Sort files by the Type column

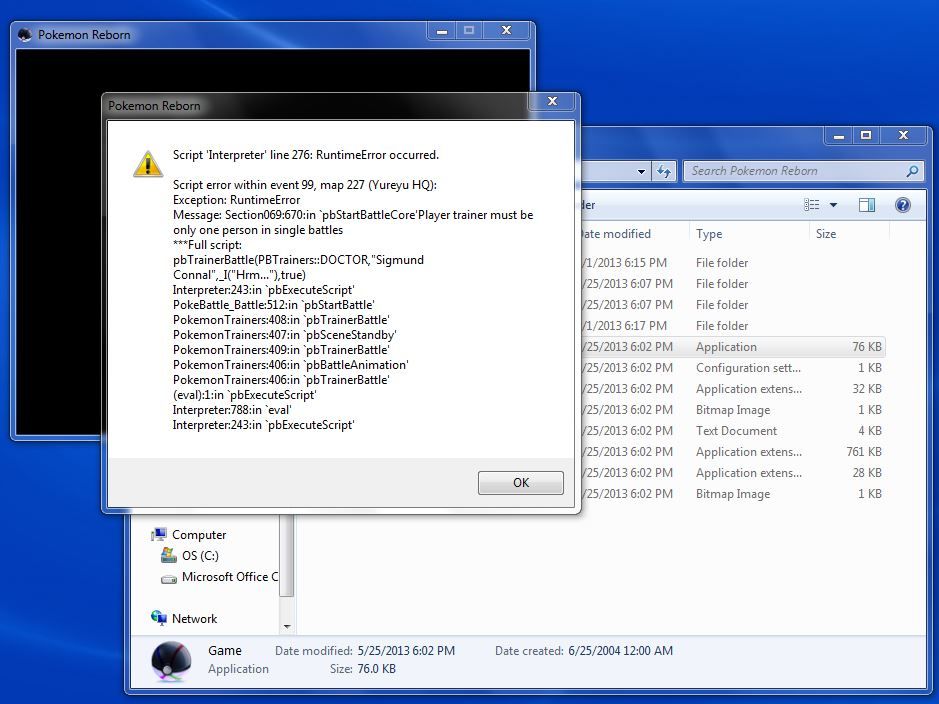tap(709, 234)
